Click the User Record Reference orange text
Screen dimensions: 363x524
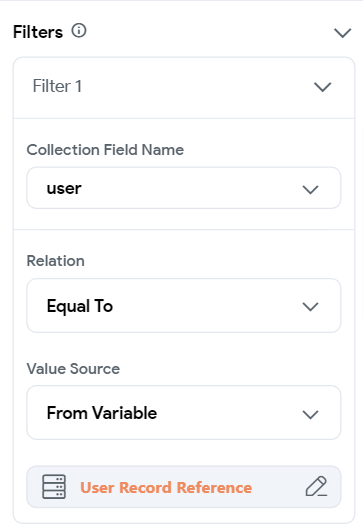click(x=166, y=488)
